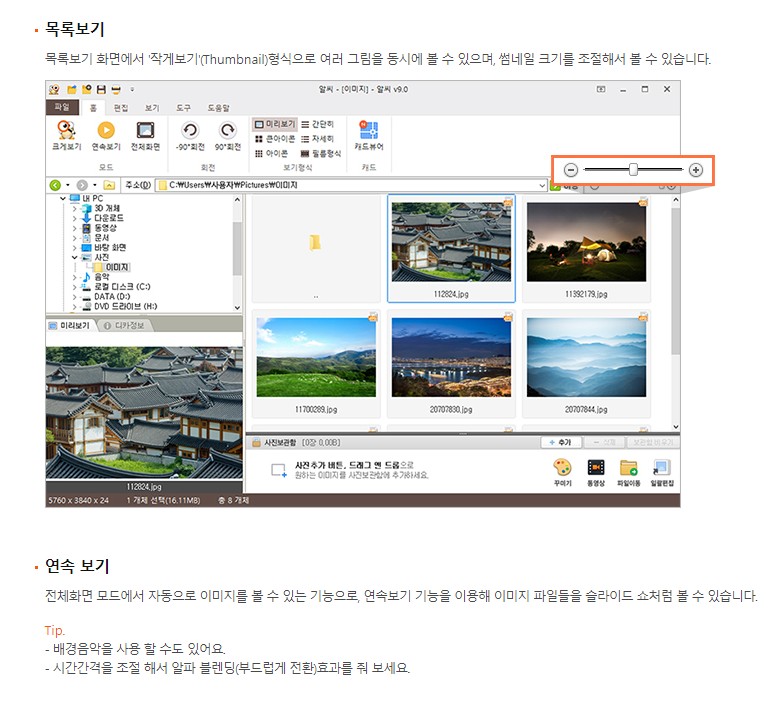Select the 11700289.jpg meadow thumbnail
Image resolution: width=783 pixels, height=707 pixels.
point(316,364)
